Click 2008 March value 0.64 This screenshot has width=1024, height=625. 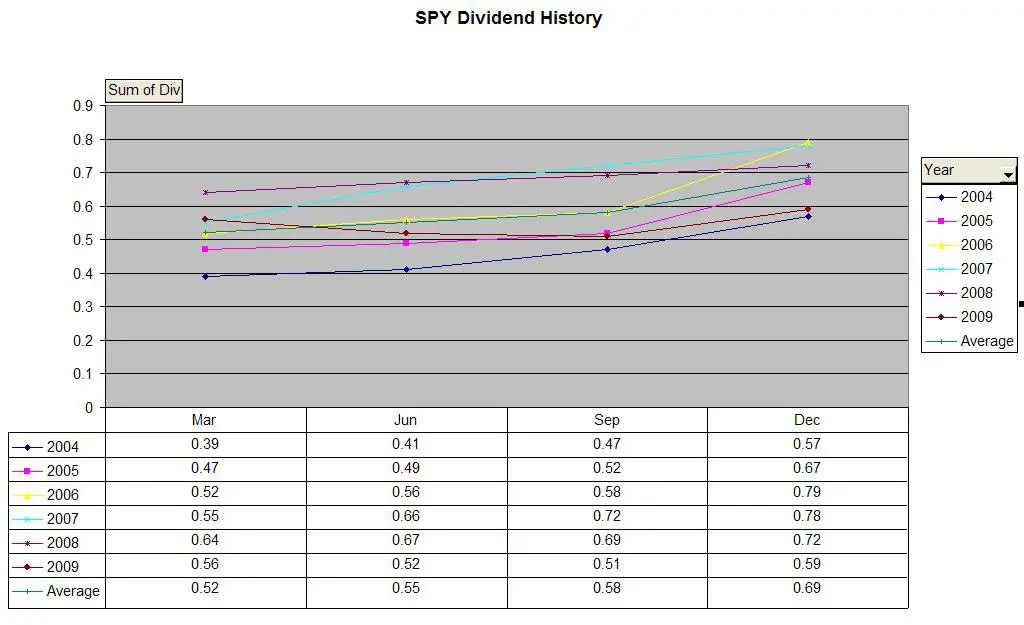click(x=205, y=540)
